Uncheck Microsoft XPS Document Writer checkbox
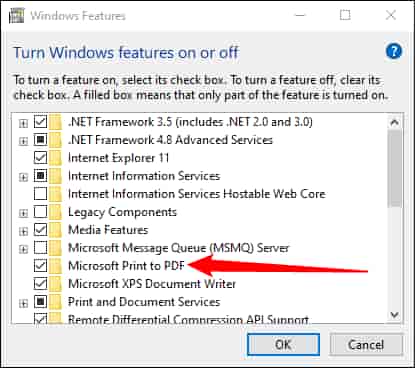The image size is (415, 368). pos(40,283)
